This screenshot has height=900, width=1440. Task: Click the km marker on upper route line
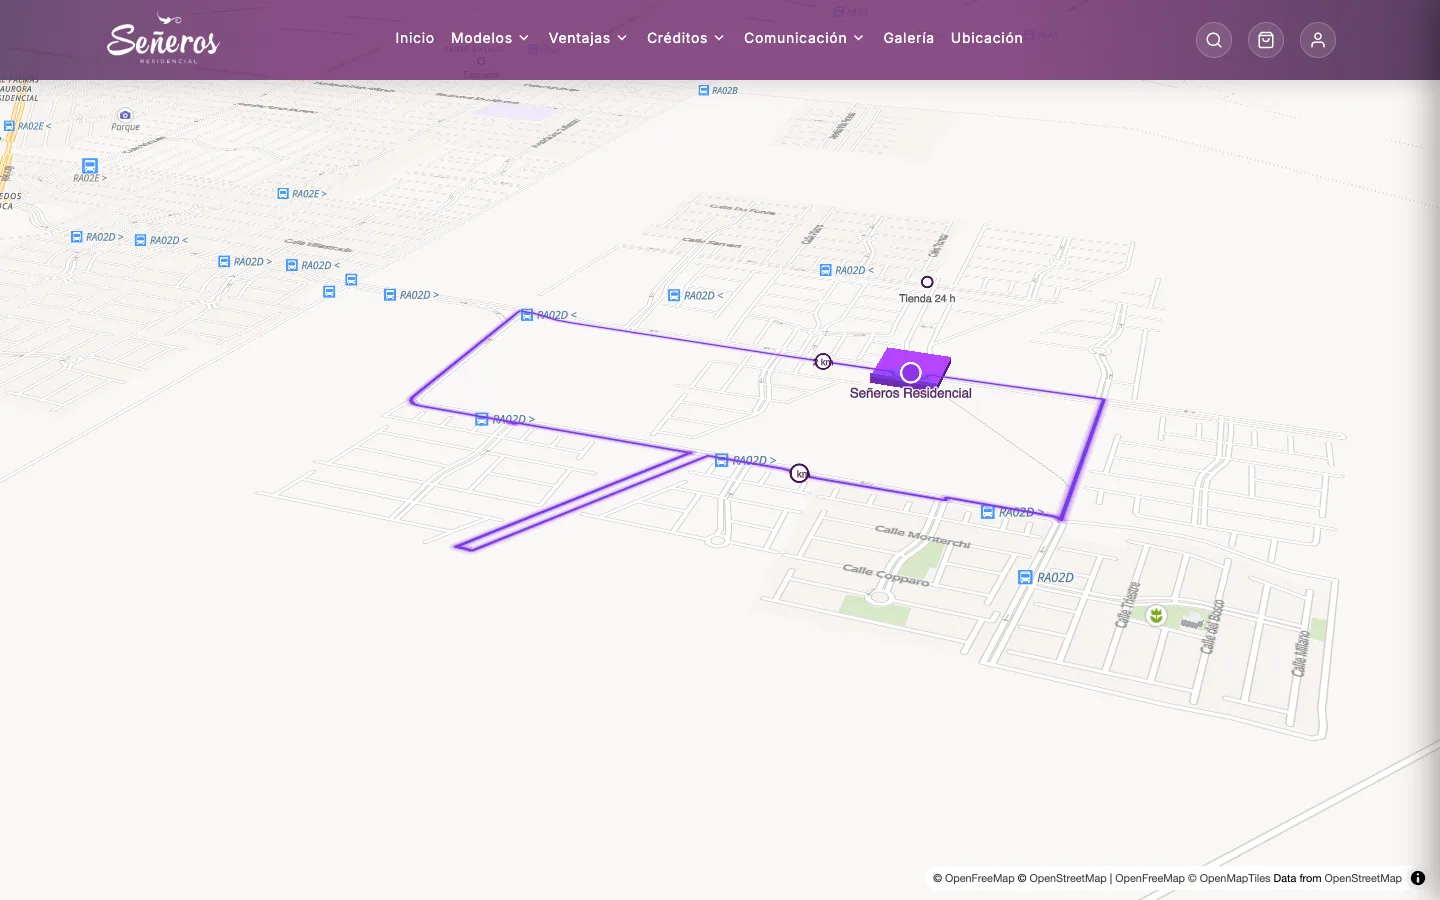[x=823, y=362]
